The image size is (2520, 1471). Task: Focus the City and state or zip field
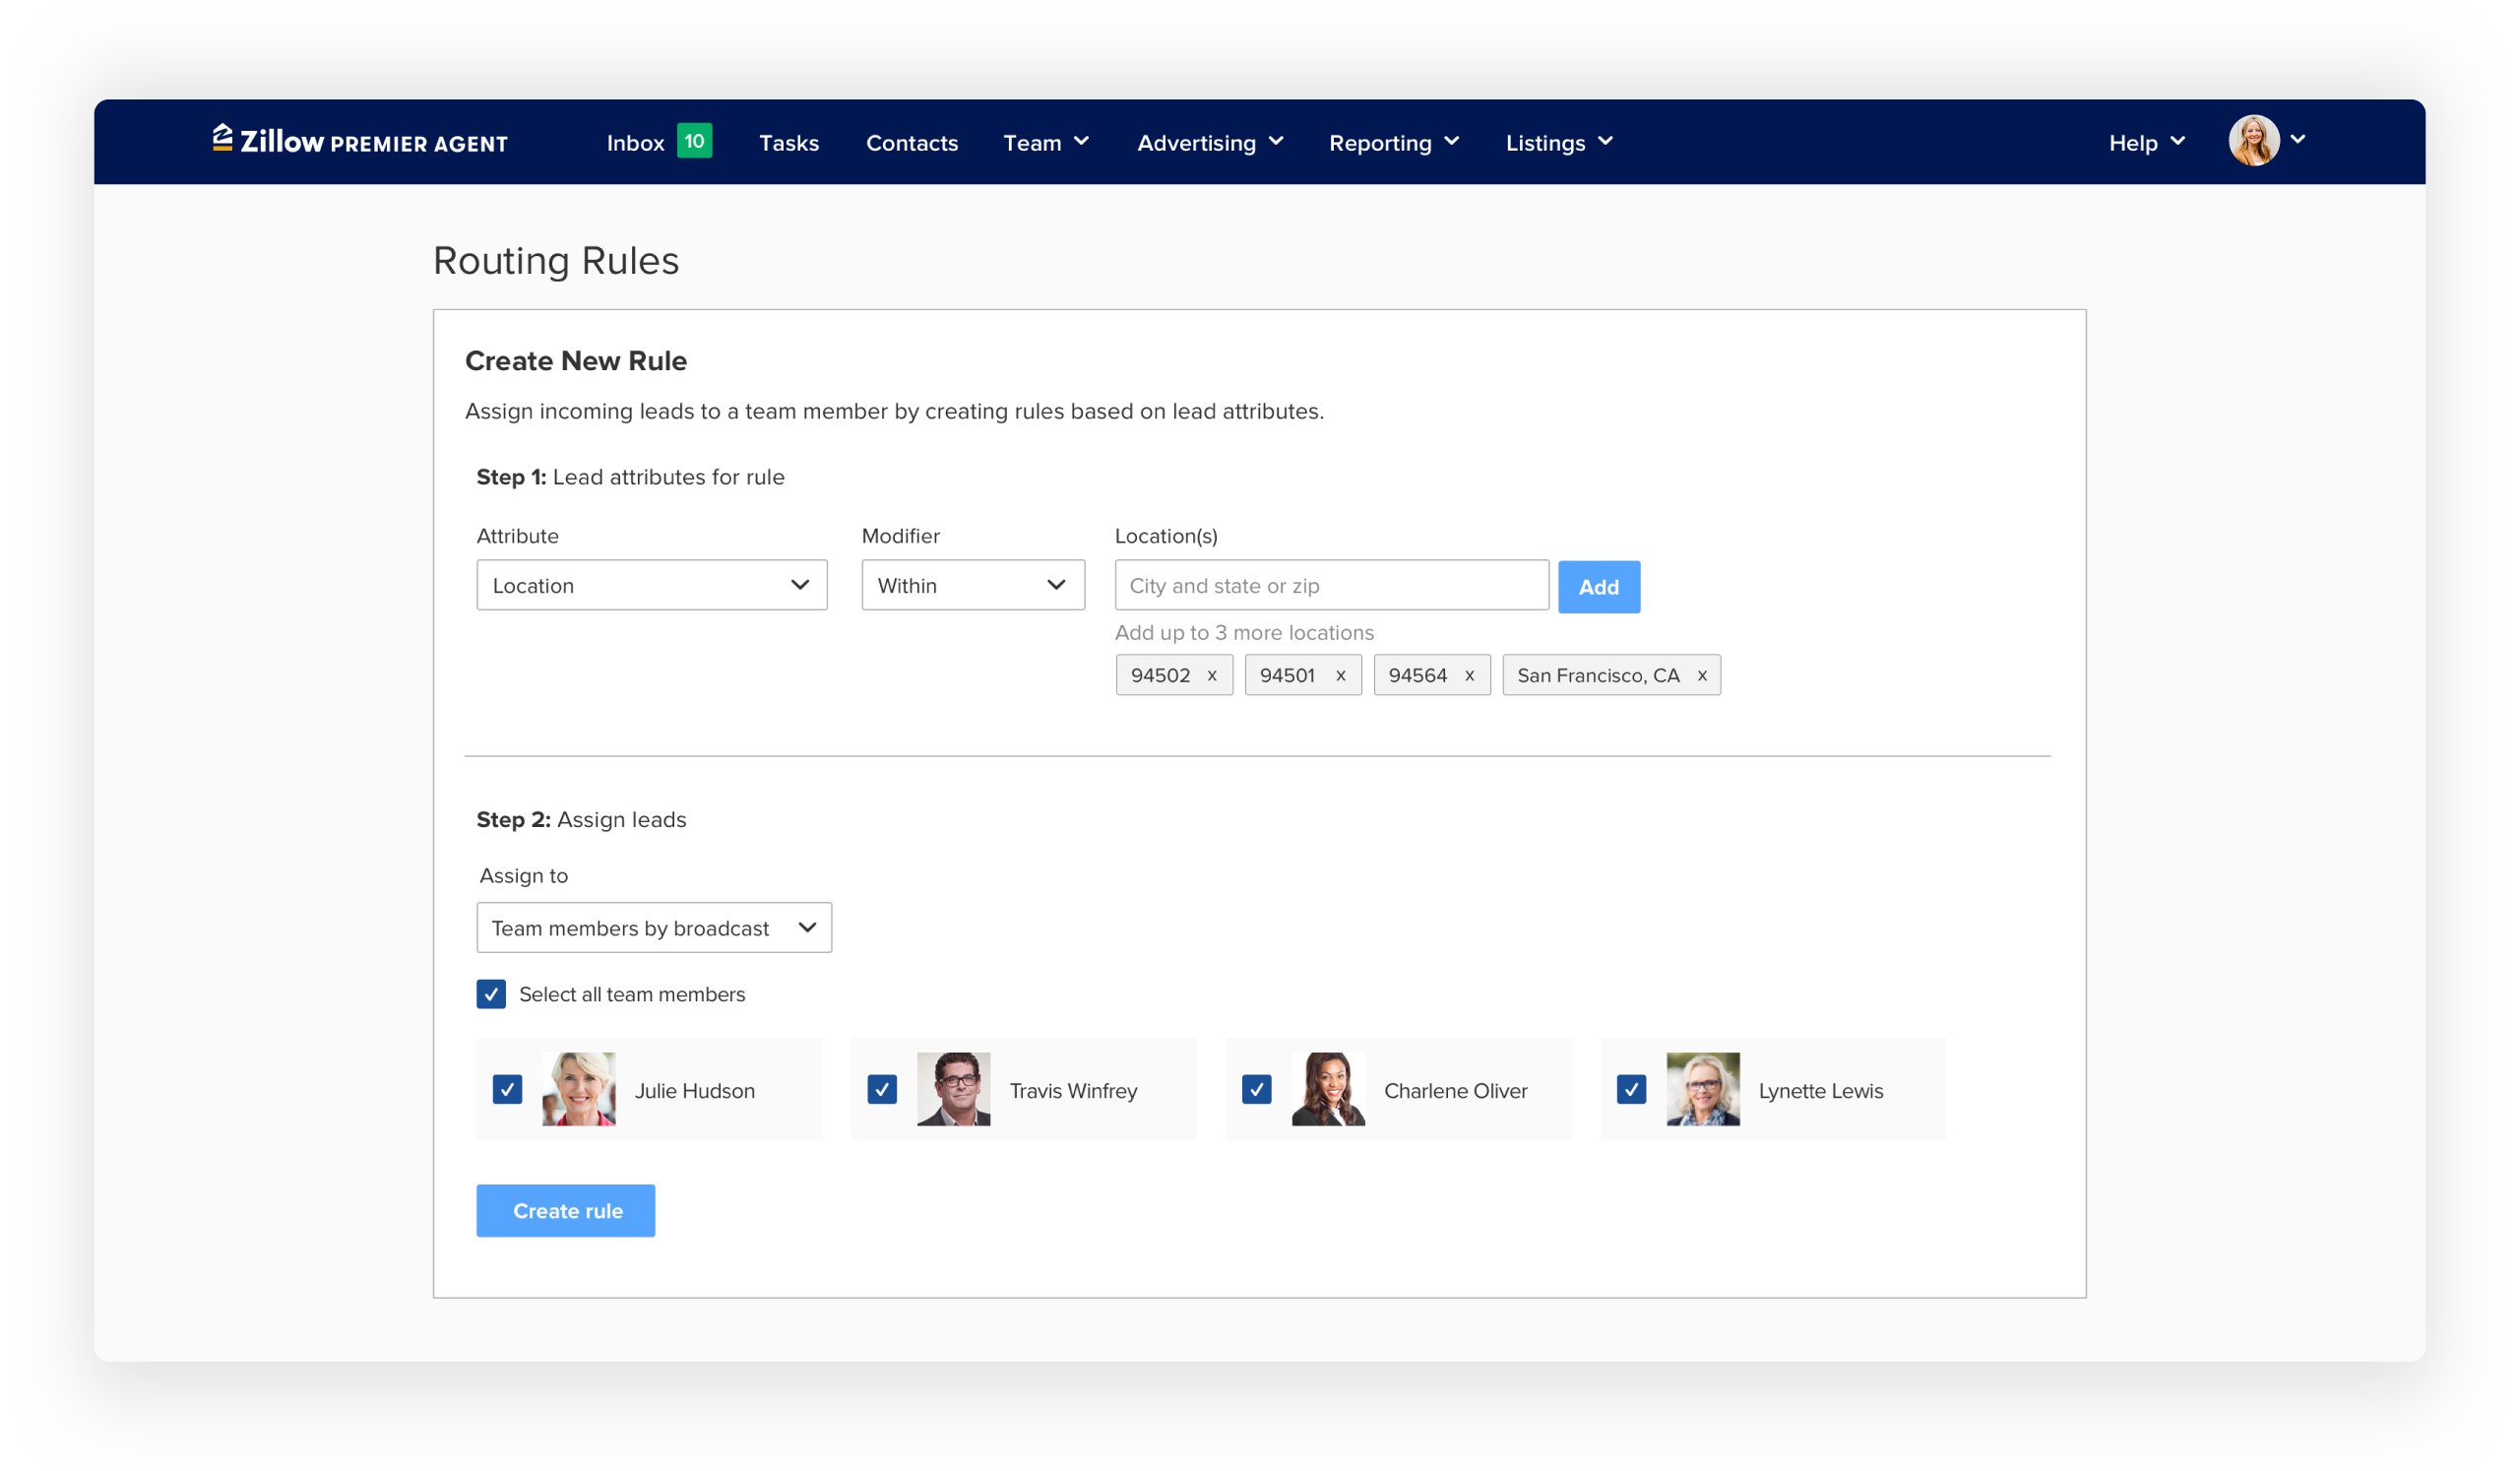1331,586
